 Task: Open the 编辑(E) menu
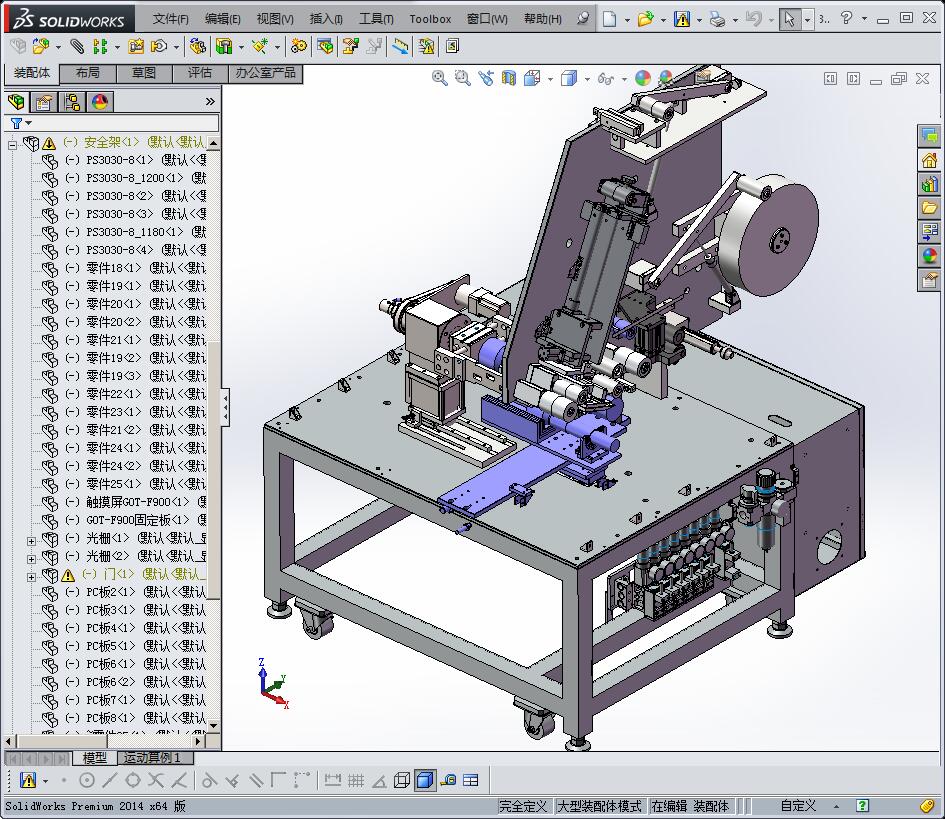pos(222,19)
